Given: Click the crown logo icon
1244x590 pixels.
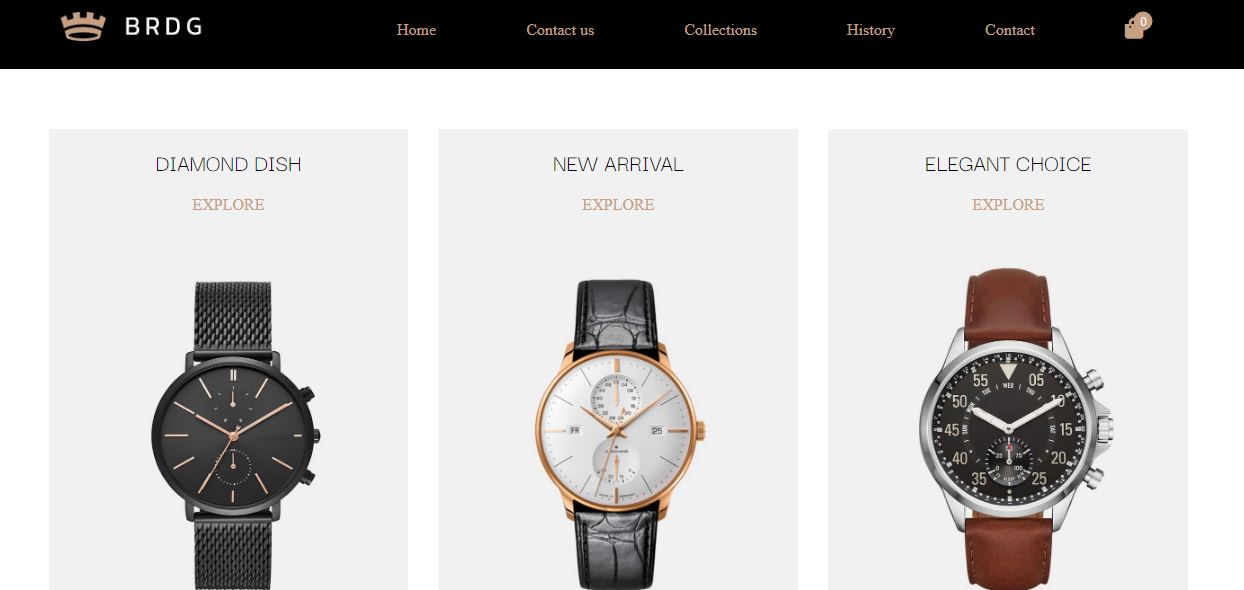Looking at the screenshot, I should pyautogui.click(x=83, y=27).
